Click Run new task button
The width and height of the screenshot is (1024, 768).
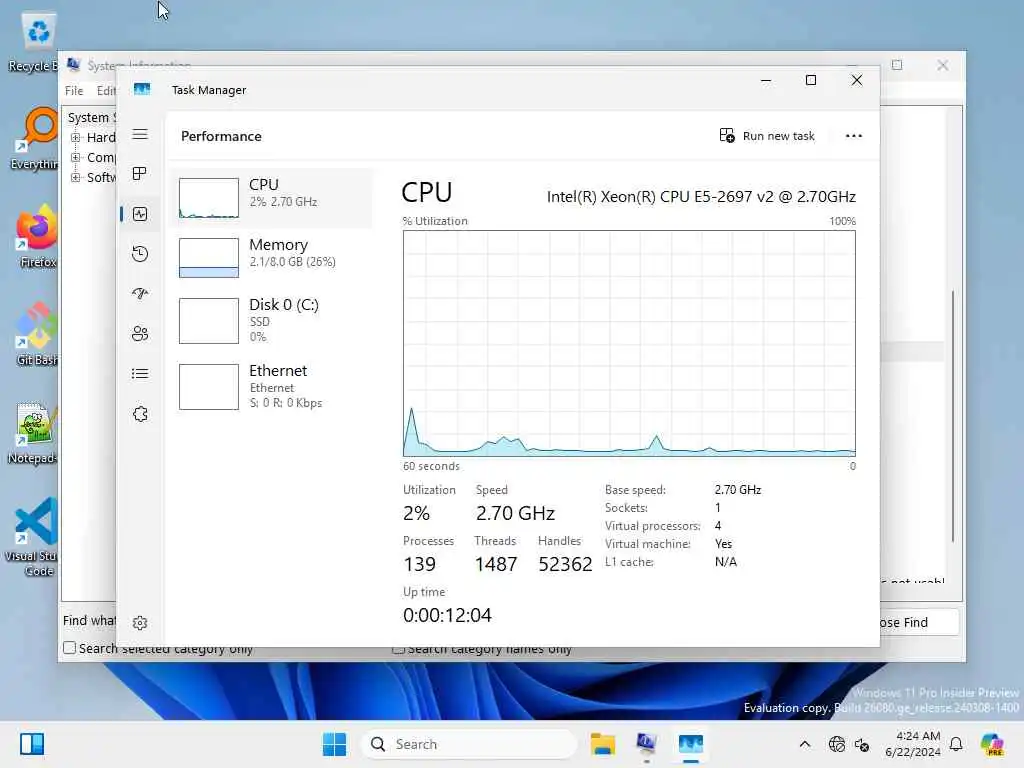point(767,136)
